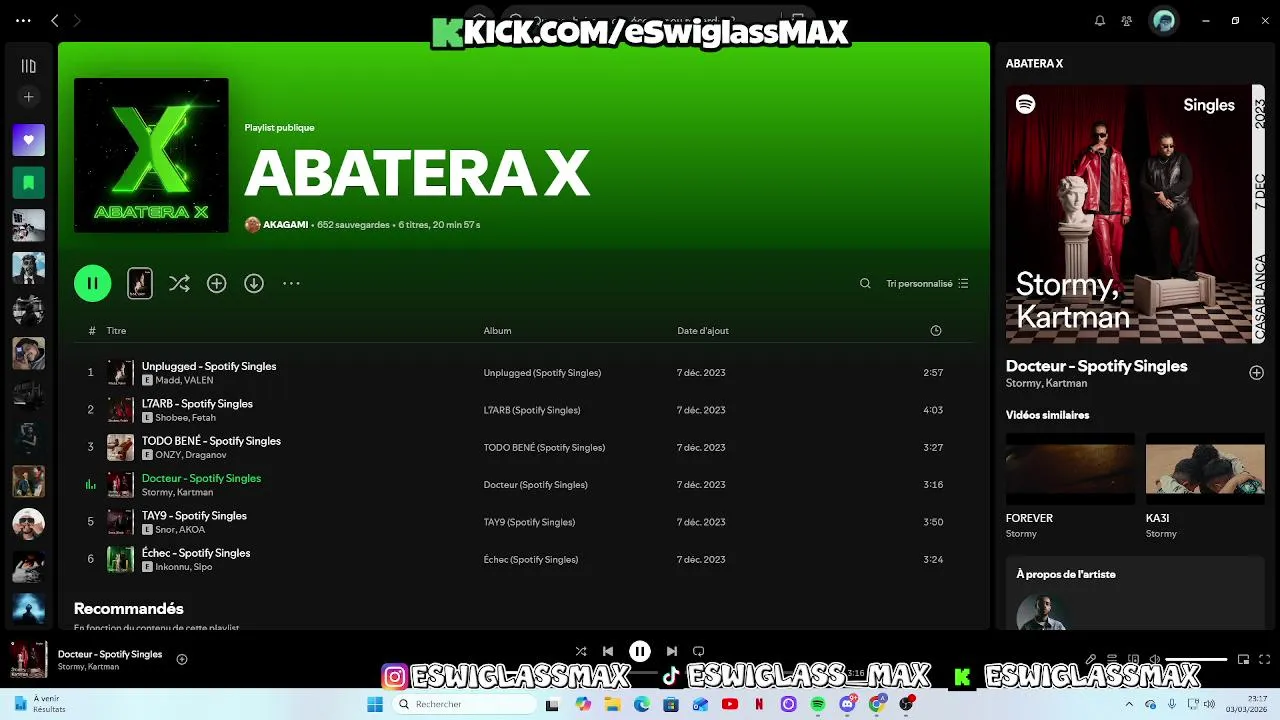
Task: Adjust the volume slider in the player bar
Action: coord(1197,660)
